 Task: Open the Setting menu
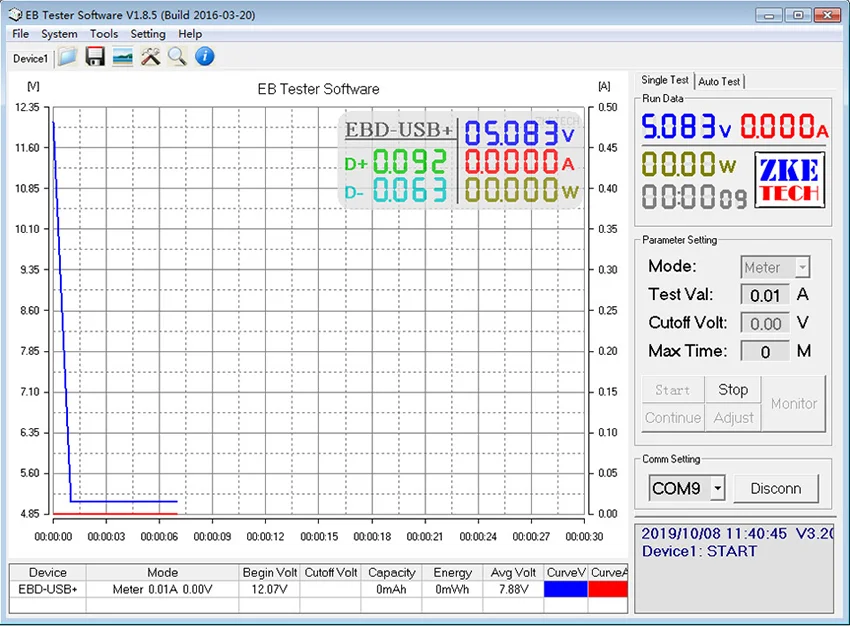click(148, 34)
